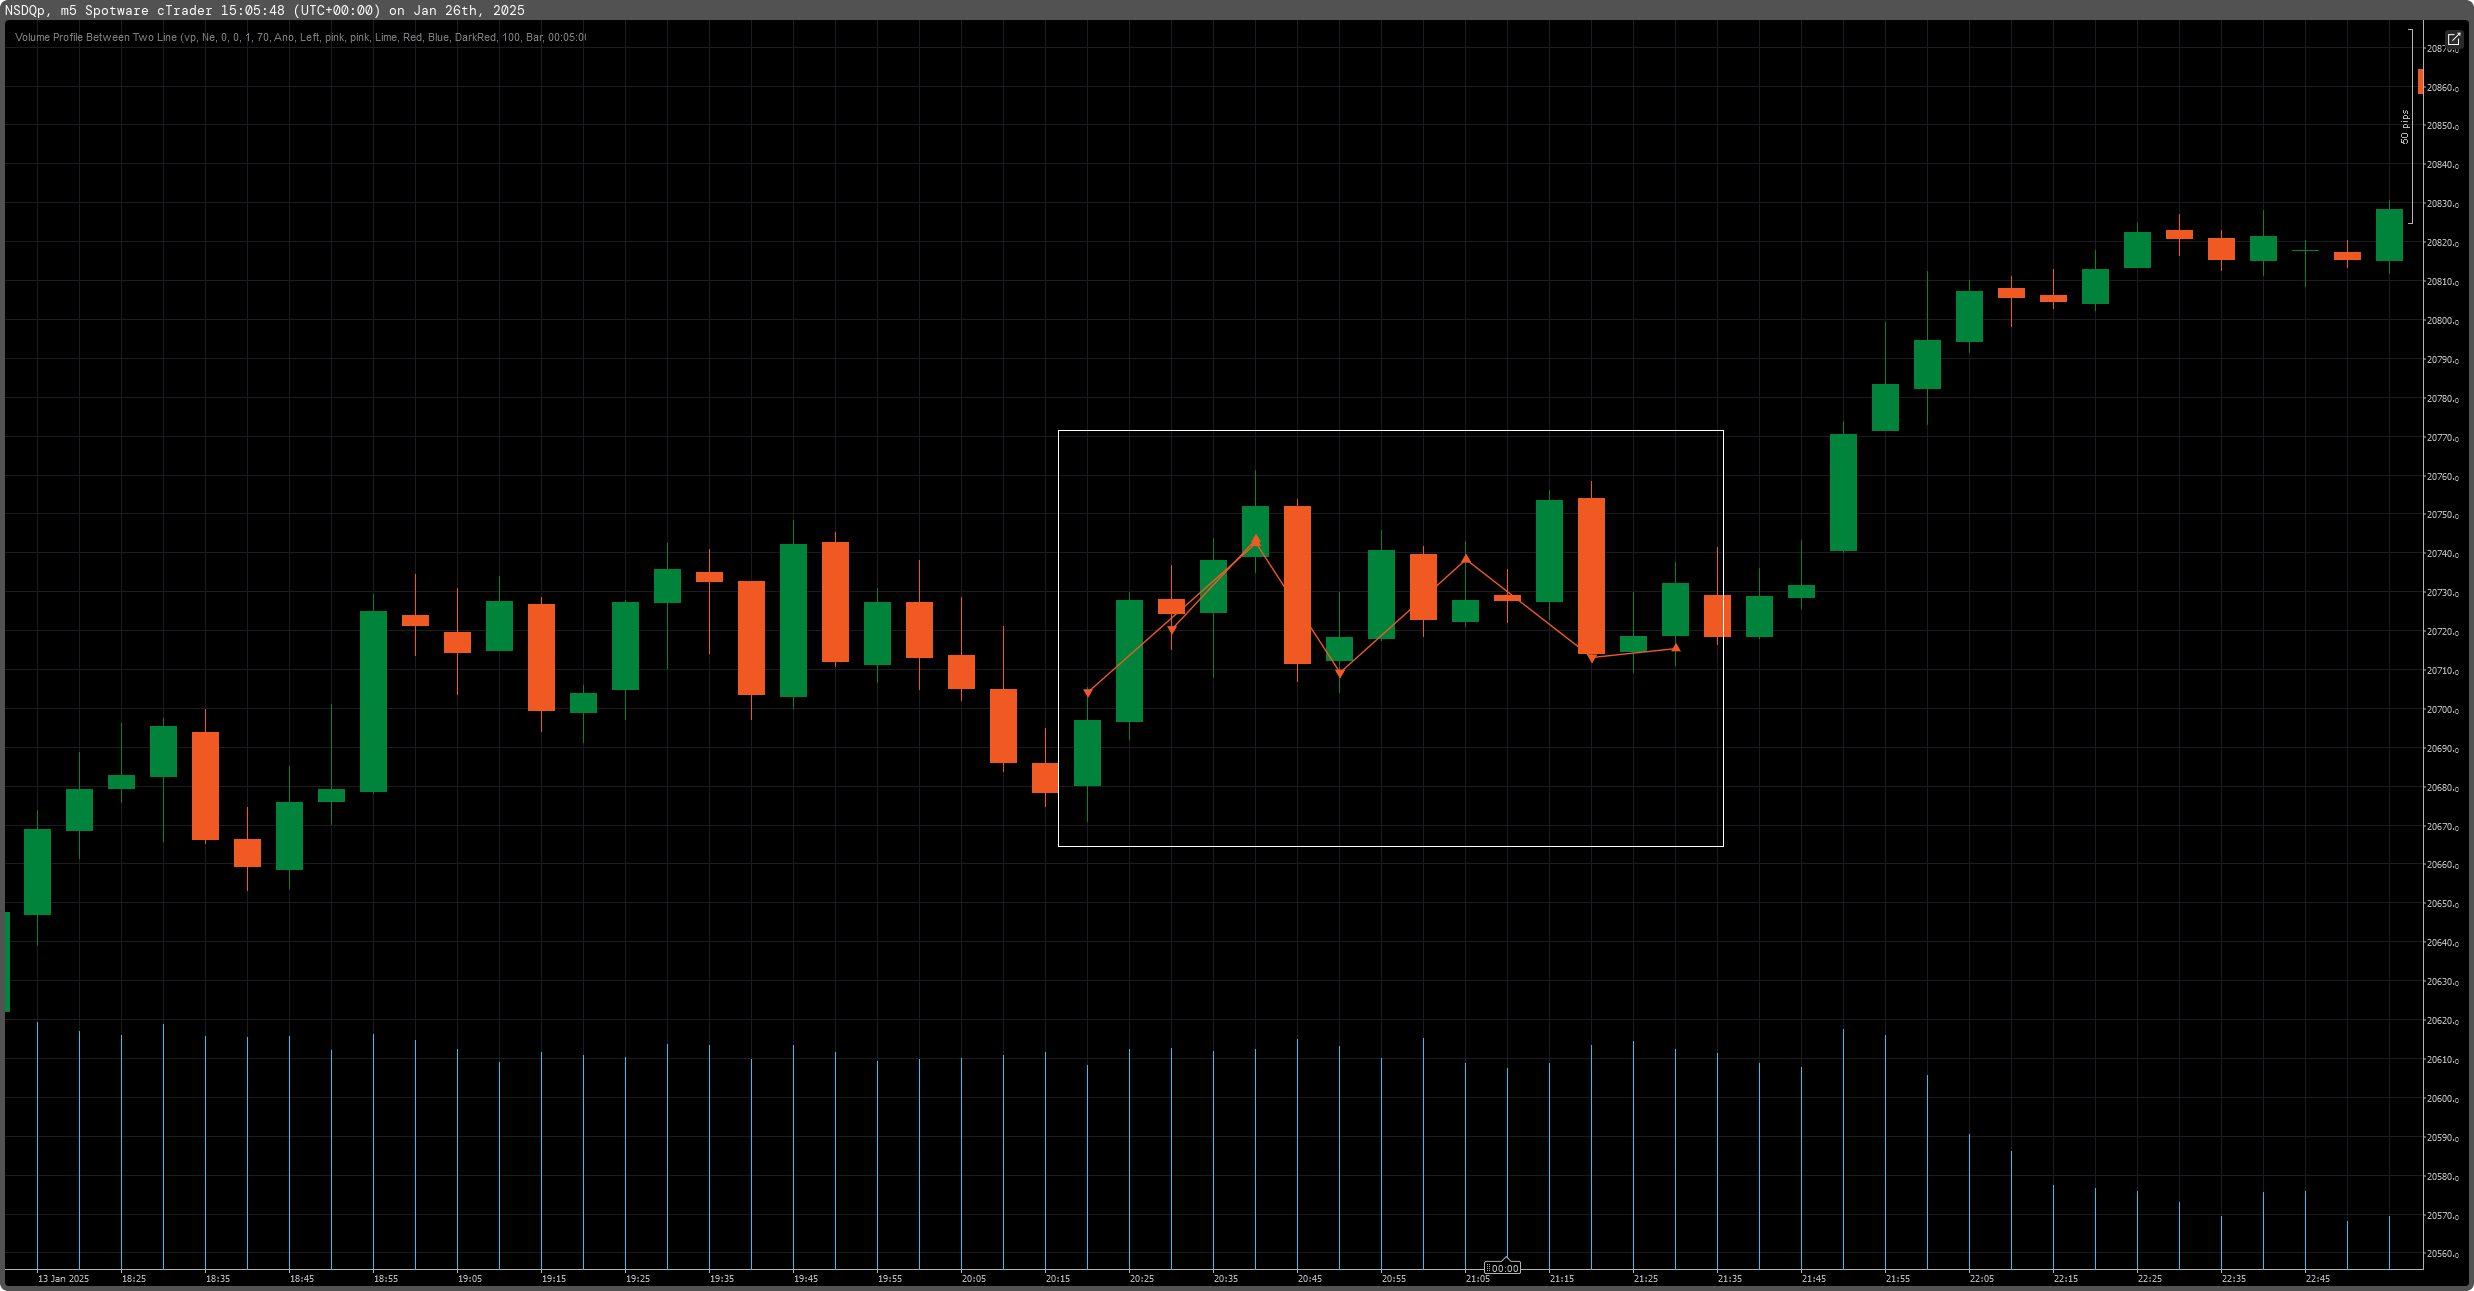Click the Volume Profile indicator label
Screen dimensions: 2474x1291
point(300,37)
